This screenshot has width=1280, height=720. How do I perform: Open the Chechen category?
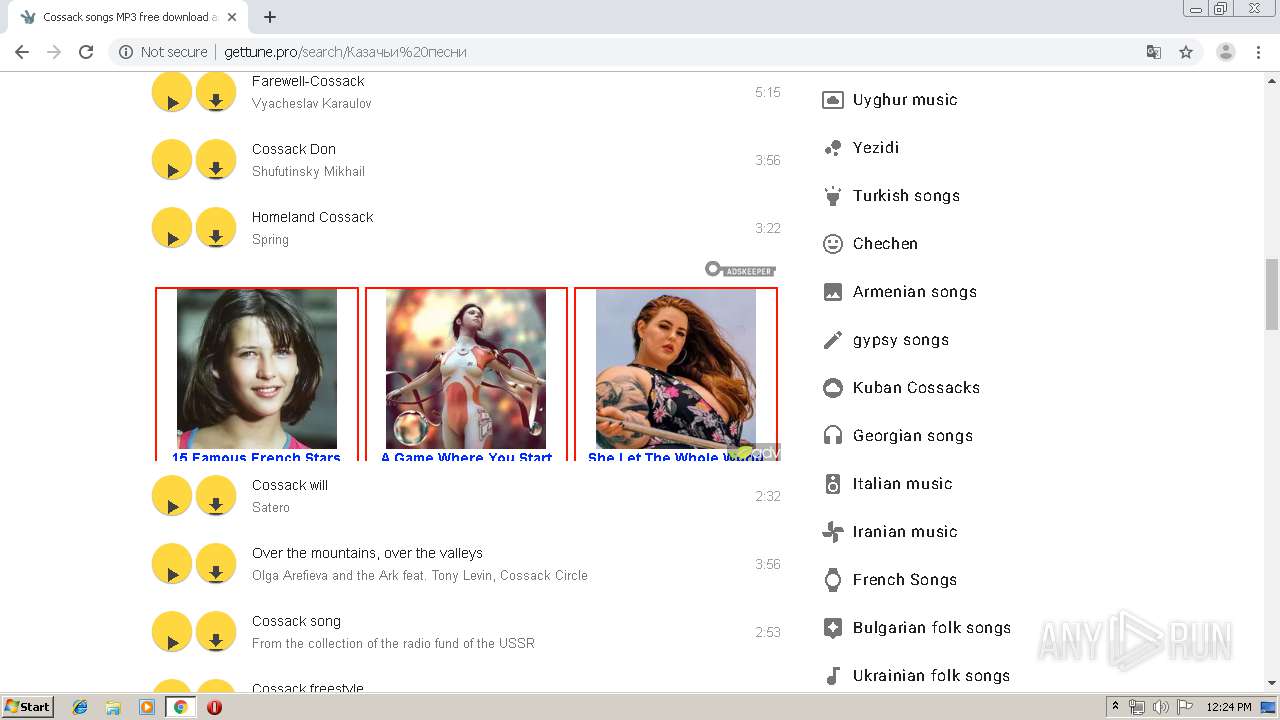[885, 244]
